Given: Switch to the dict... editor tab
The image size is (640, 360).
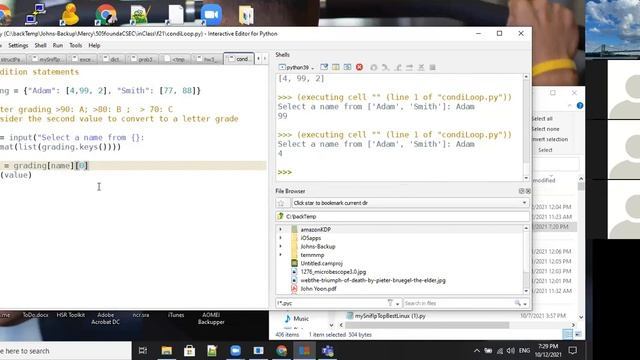Looking at the screenshot, I should coord(112,59).
